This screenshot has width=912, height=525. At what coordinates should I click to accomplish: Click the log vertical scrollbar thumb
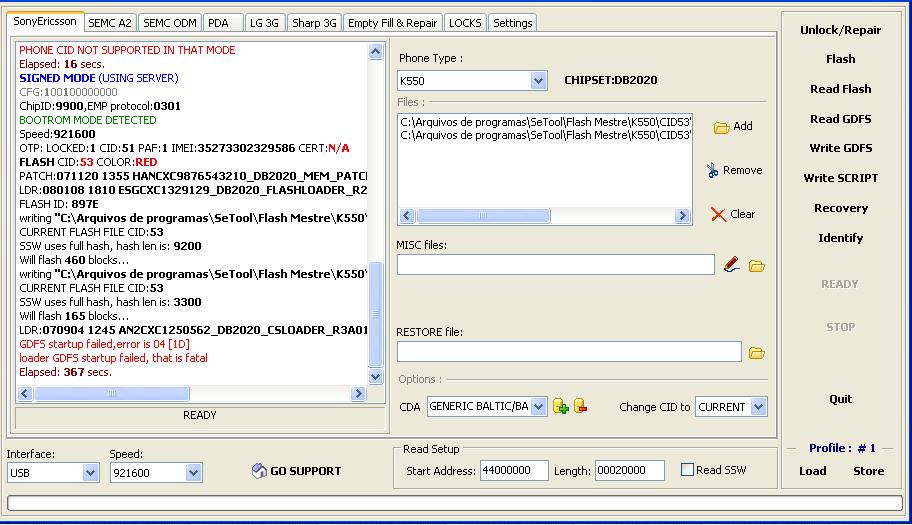click(376, 314)
